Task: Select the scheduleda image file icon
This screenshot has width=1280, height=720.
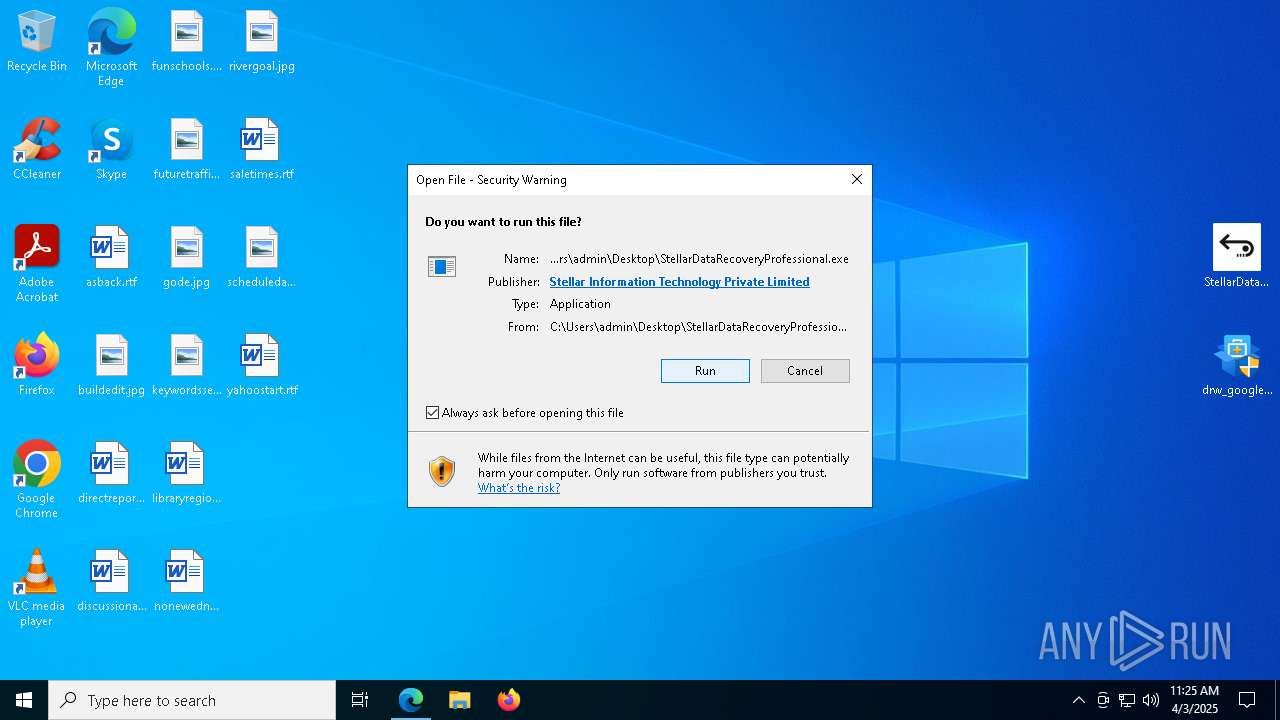Action: pos(261,257)
